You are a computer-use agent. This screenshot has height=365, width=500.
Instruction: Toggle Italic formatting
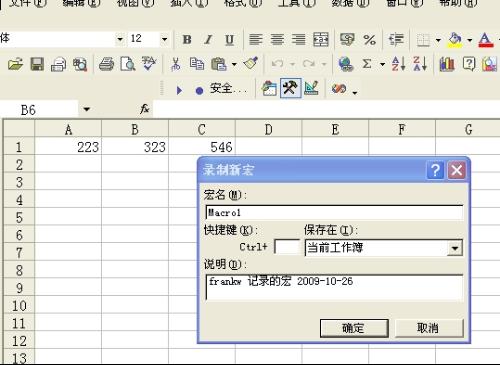tap(208, 40)
